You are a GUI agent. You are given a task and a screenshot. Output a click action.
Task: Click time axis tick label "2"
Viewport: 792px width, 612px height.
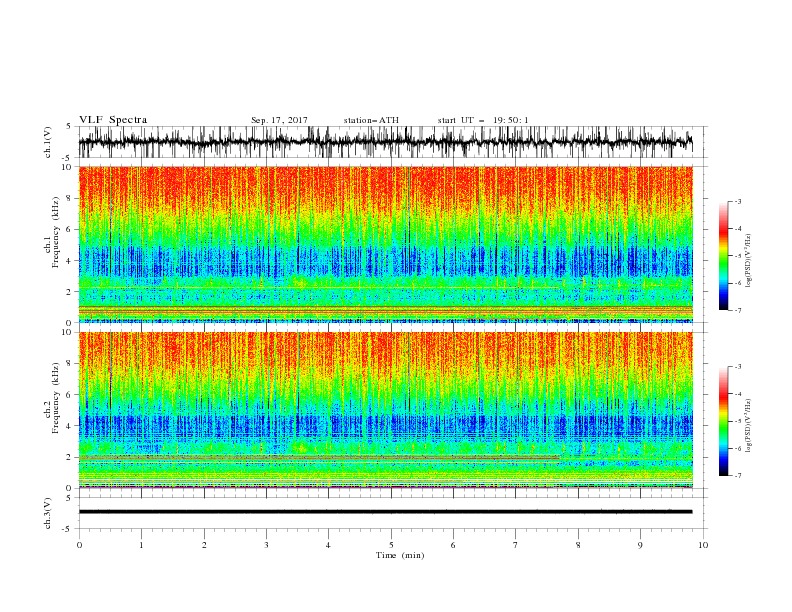(x=204, y=545)
